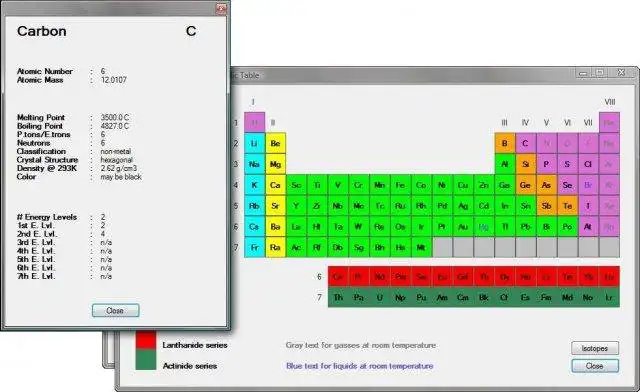Screen dimensions: 640x392
Task: Click the Density value 2.62 g/cm3
Action: [119, 168]
